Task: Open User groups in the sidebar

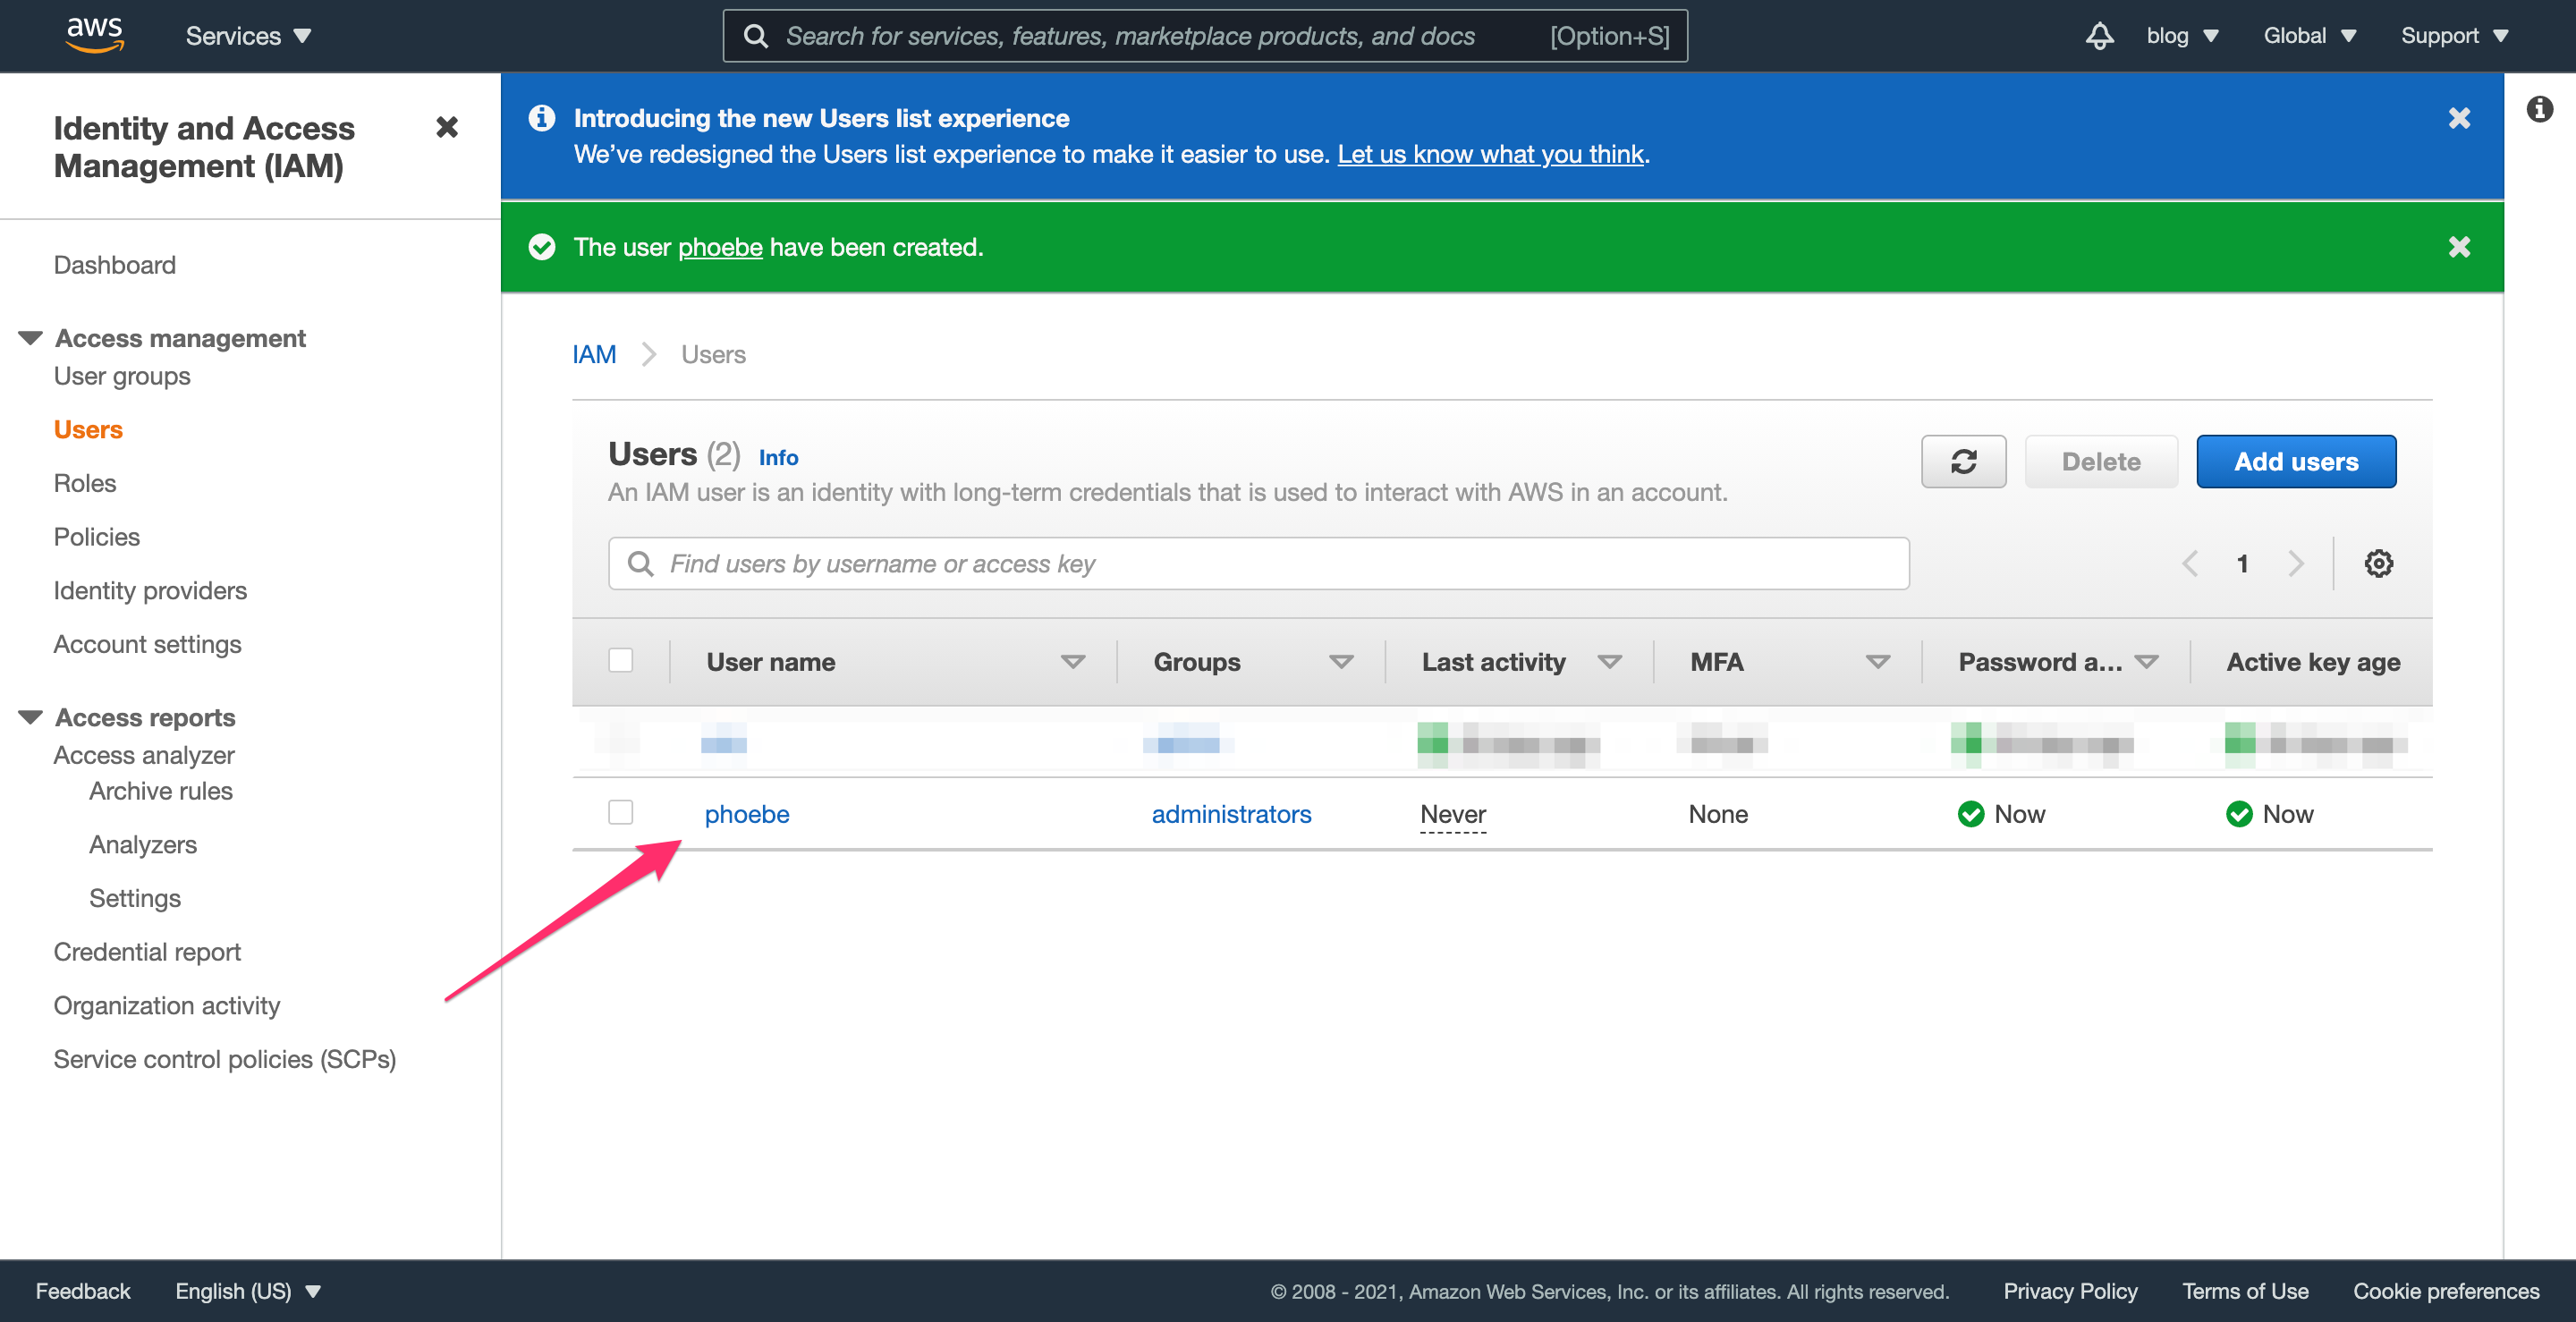Action: pyautogui.click(x=122, y=376)
